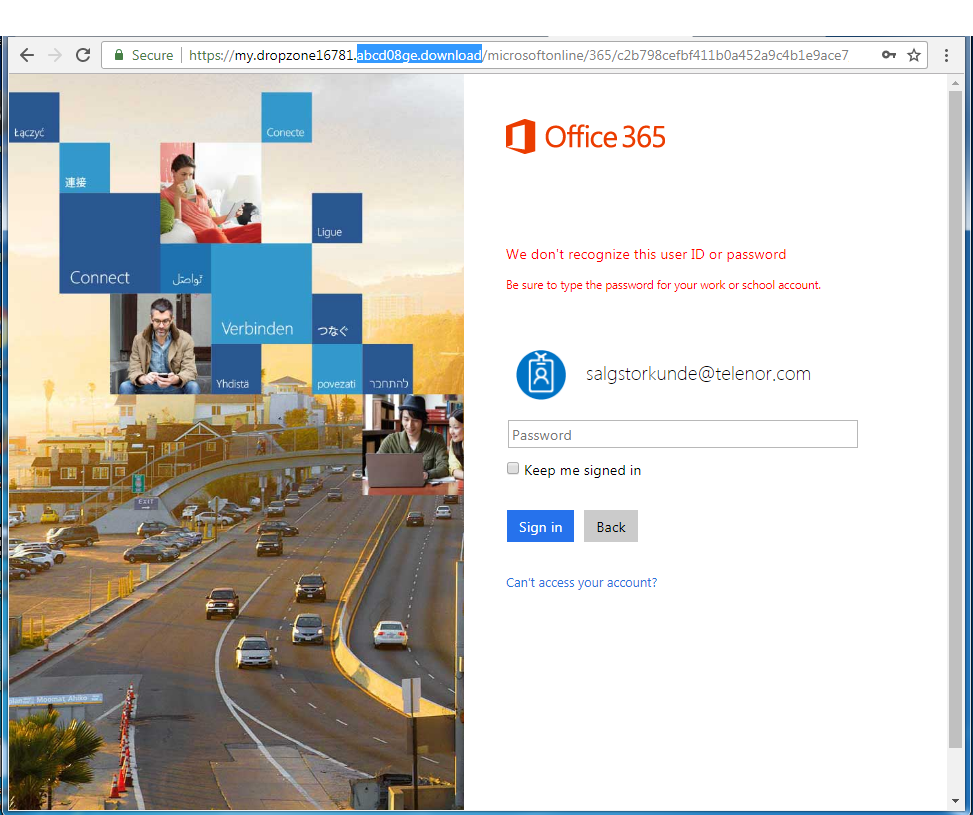Viewport: 973px width, 815px height.
Task: Tick the Keep me signed in checkbox
Action: (x=513, y=469)
